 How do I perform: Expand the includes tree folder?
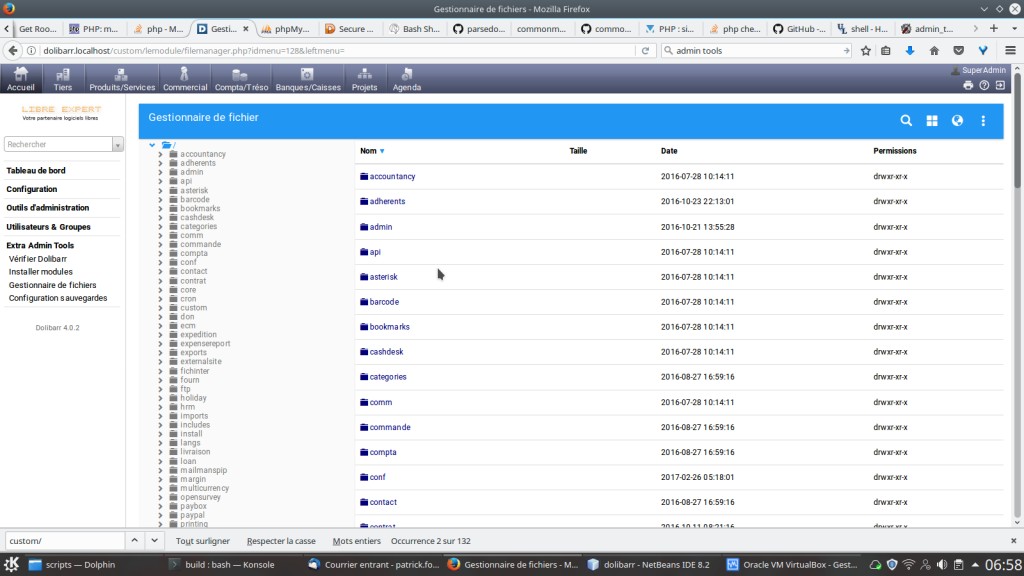(161, 424)
